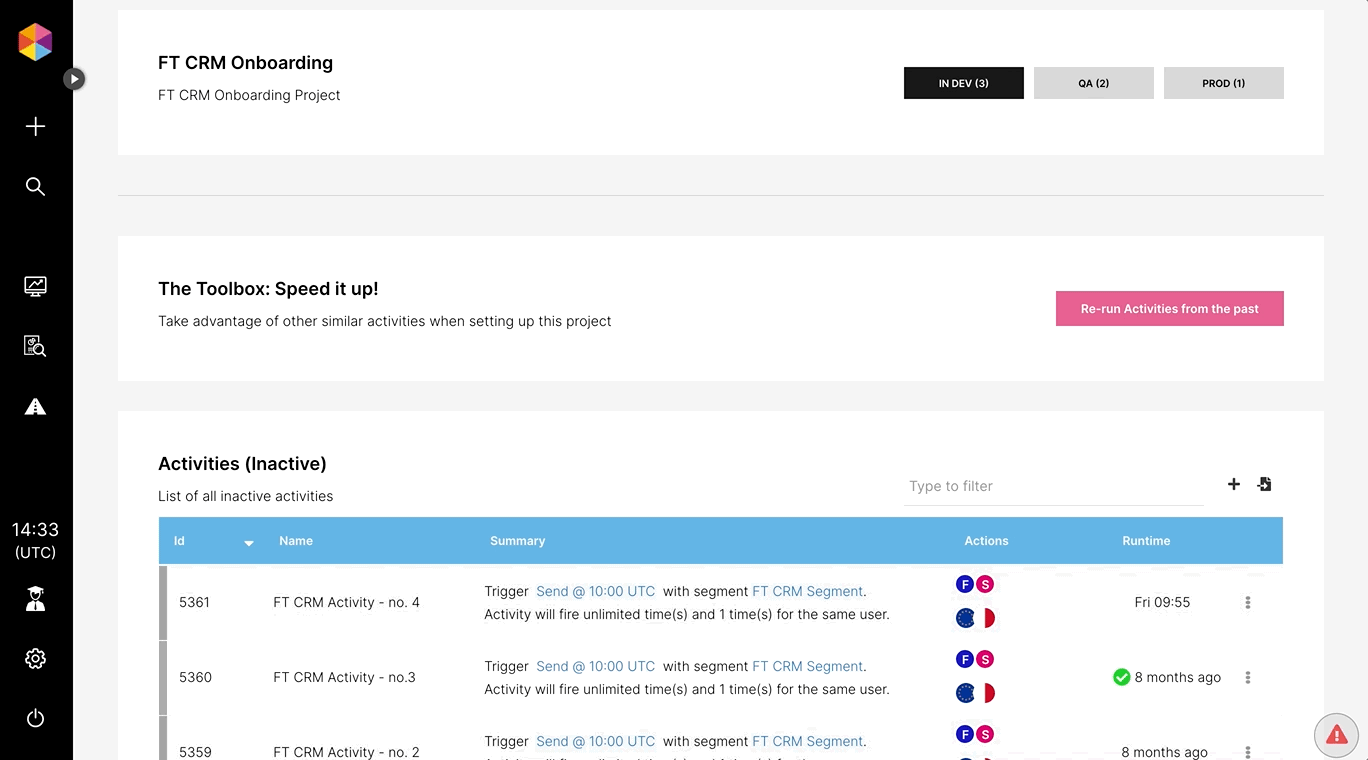This screenshot has width=1368, height=760.
Task: Click the hexagon logo in the sidebar
Action: (x=35, y=42)
